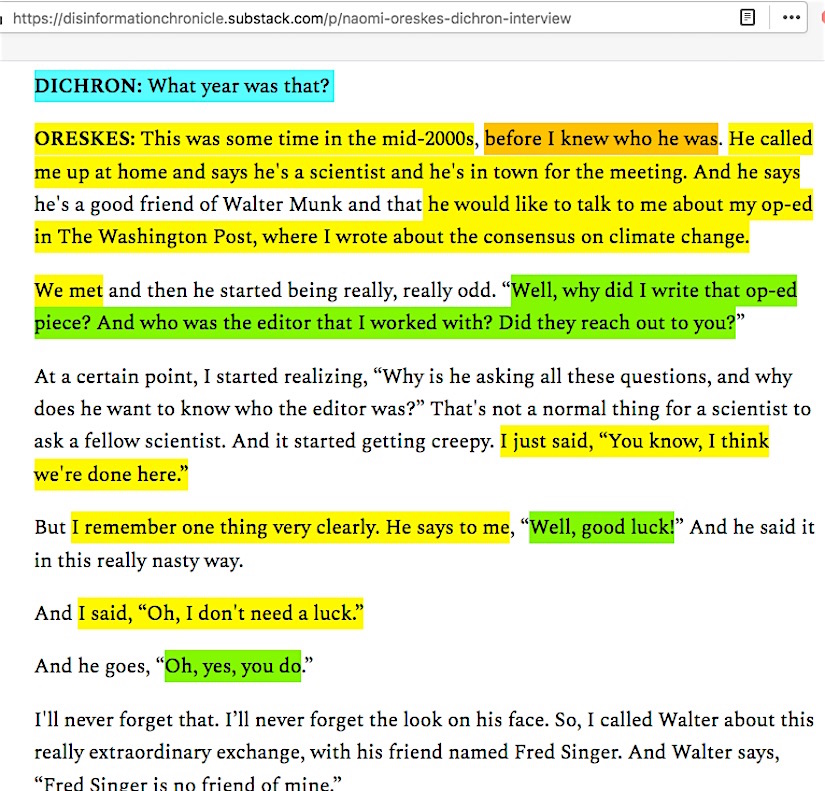Viewport: 825px width, 791px height.
Task: Click the green highlighted "Well, good luck!" quote
Action: pyautogui.click(x=602, y=527)
